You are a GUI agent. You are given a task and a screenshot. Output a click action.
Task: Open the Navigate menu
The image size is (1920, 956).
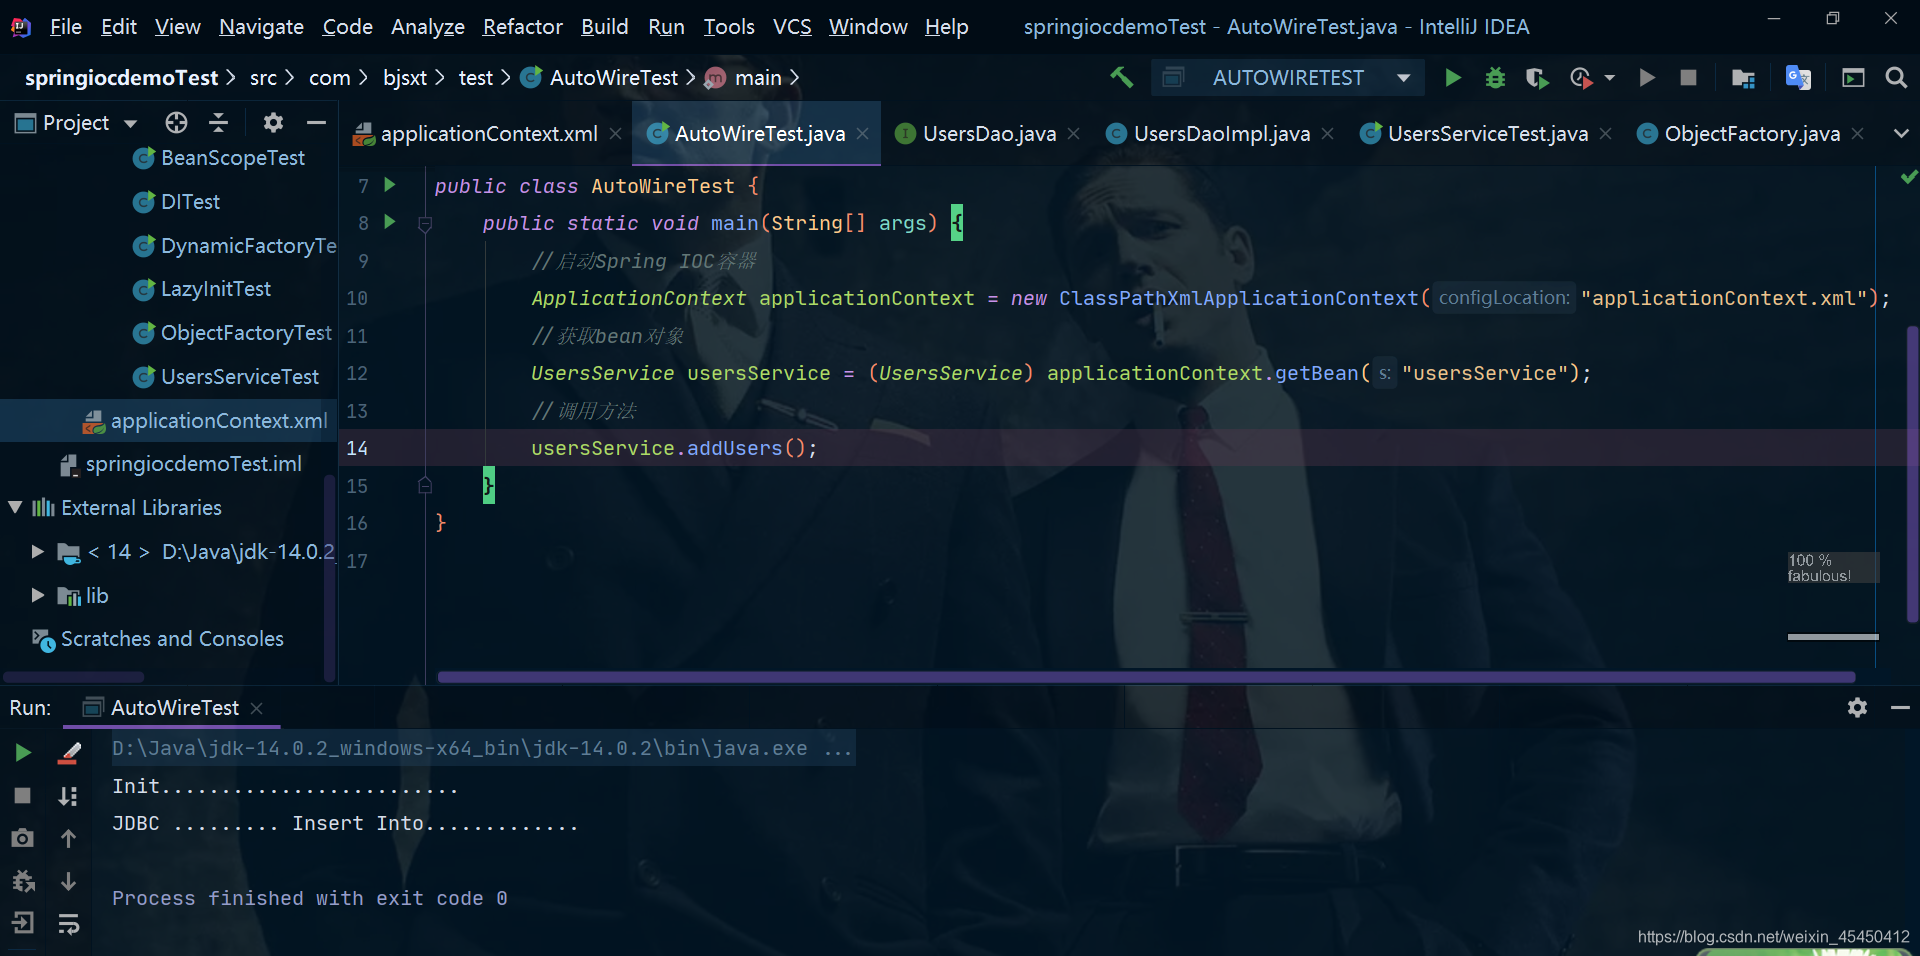(261, 27)
